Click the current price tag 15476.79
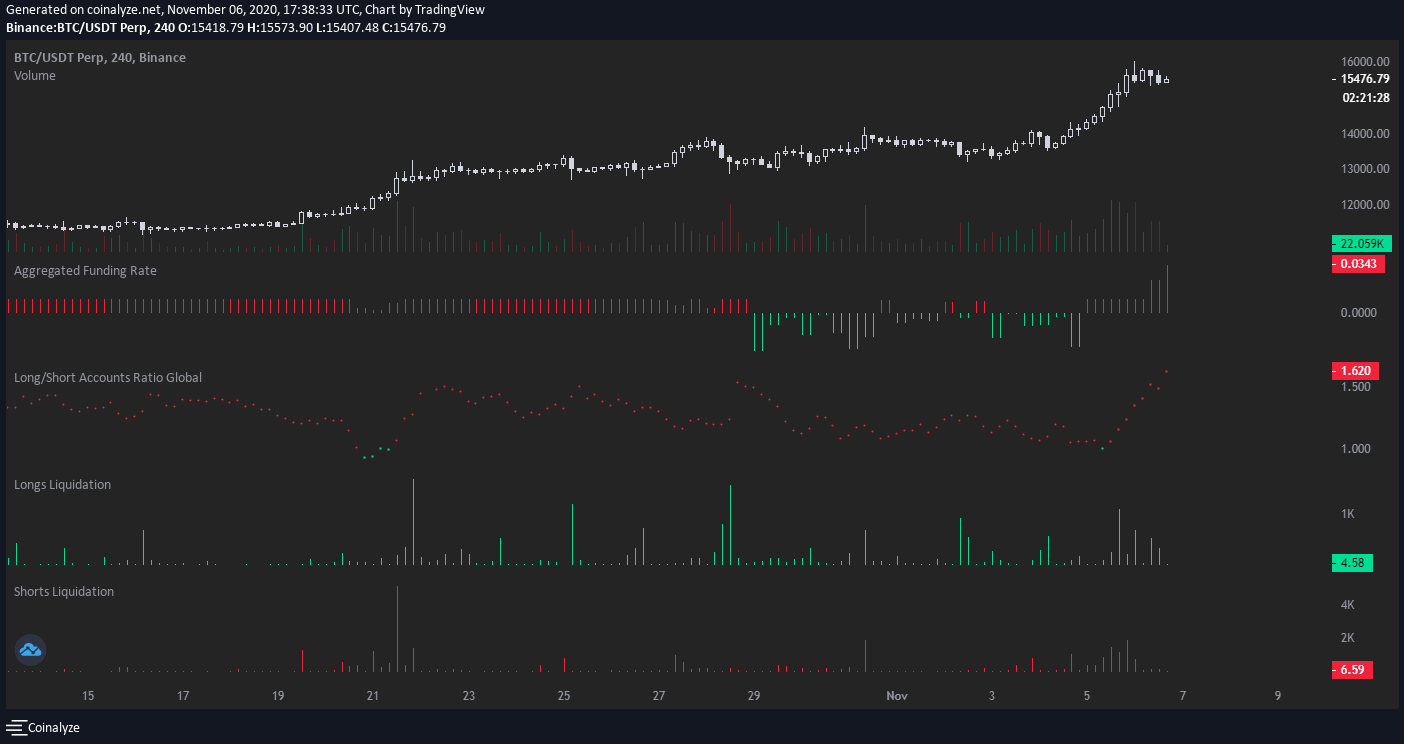The image size is (1404, 744). point(1365,78)
